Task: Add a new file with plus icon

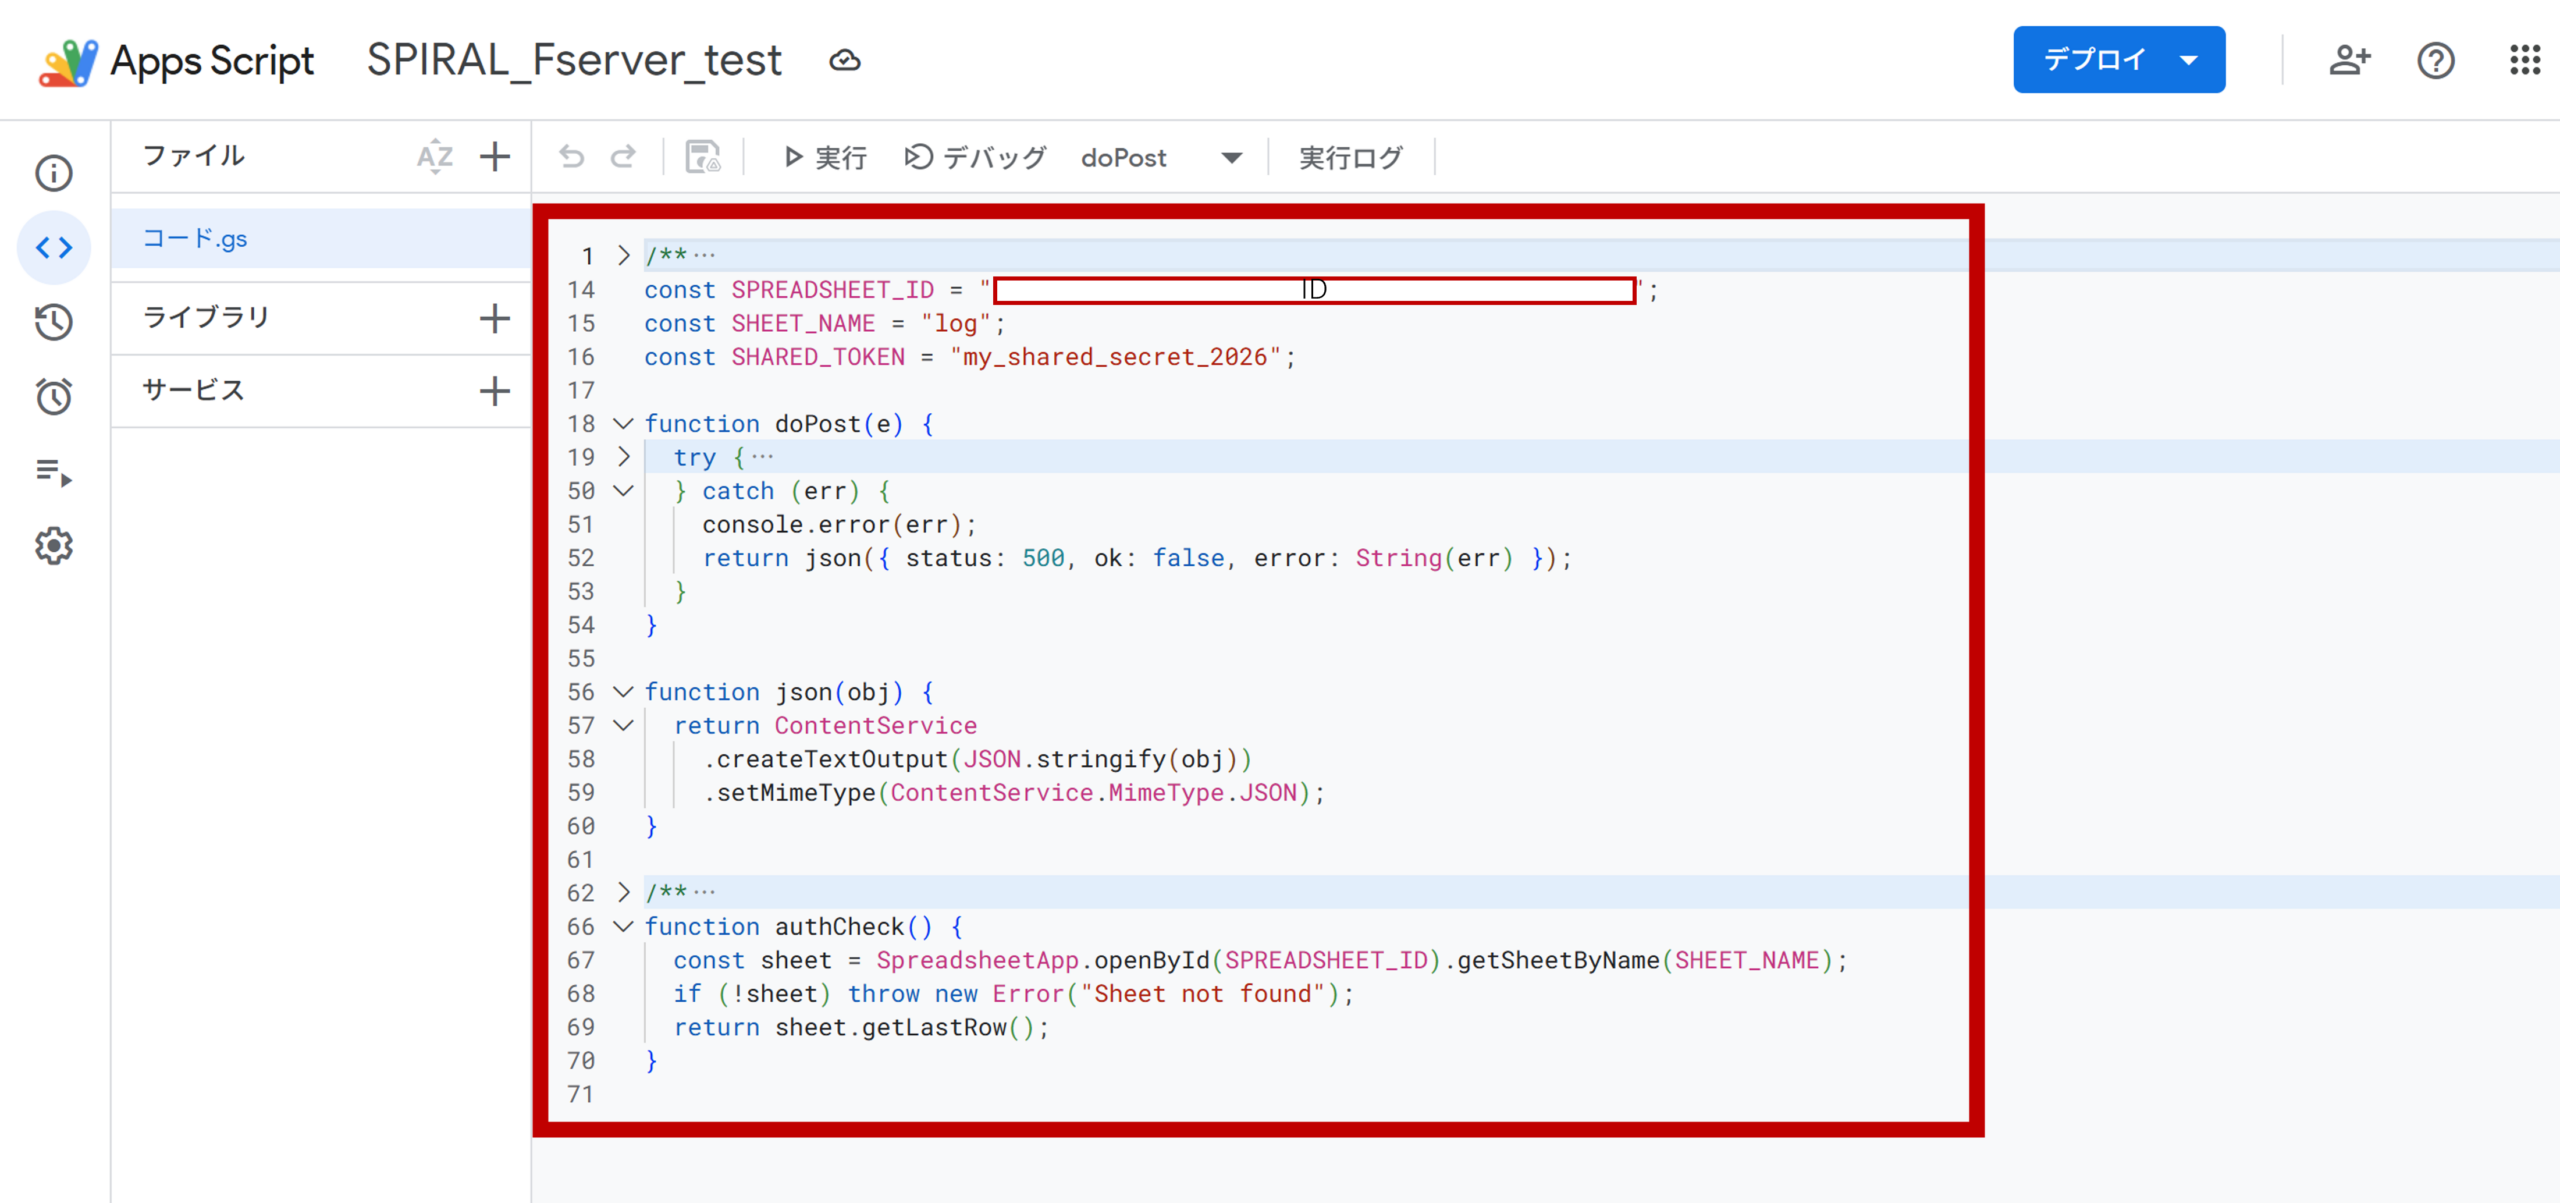Action: (495, 157)
